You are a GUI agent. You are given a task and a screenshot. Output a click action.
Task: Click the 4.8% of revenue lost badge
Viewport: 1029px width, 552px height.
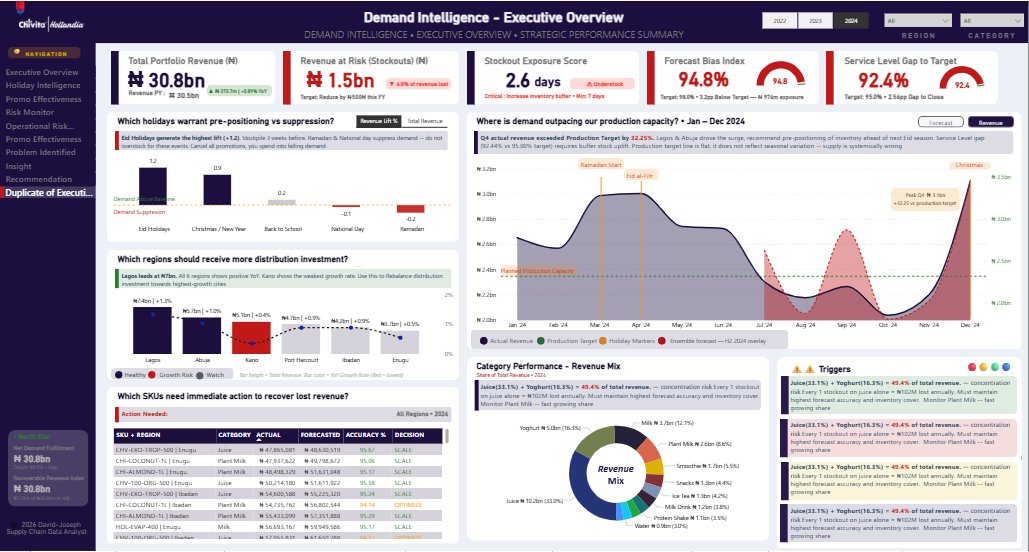point(418,84)
